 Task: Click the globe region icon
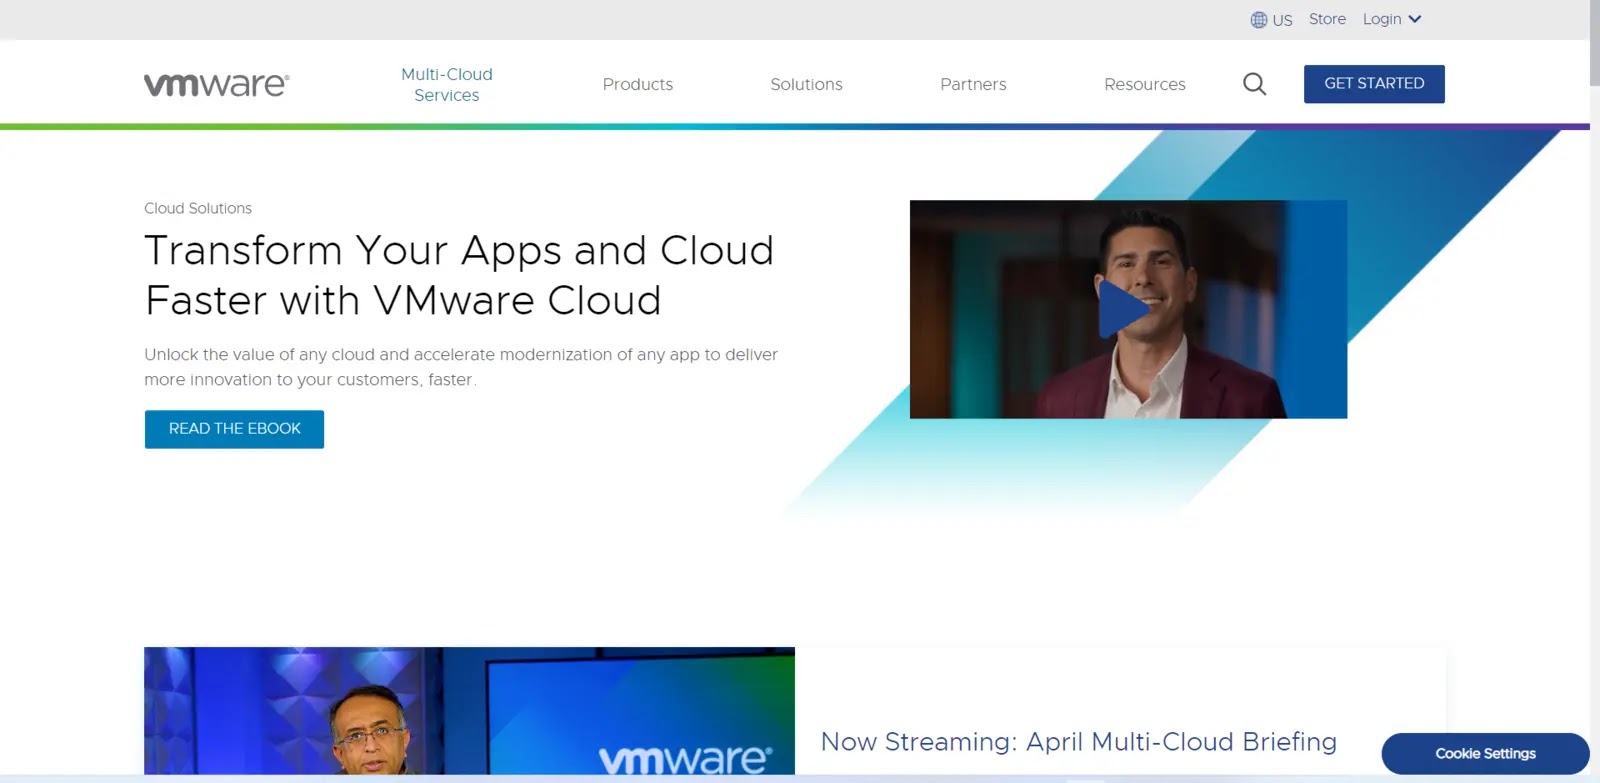(x=1259, y=20)
